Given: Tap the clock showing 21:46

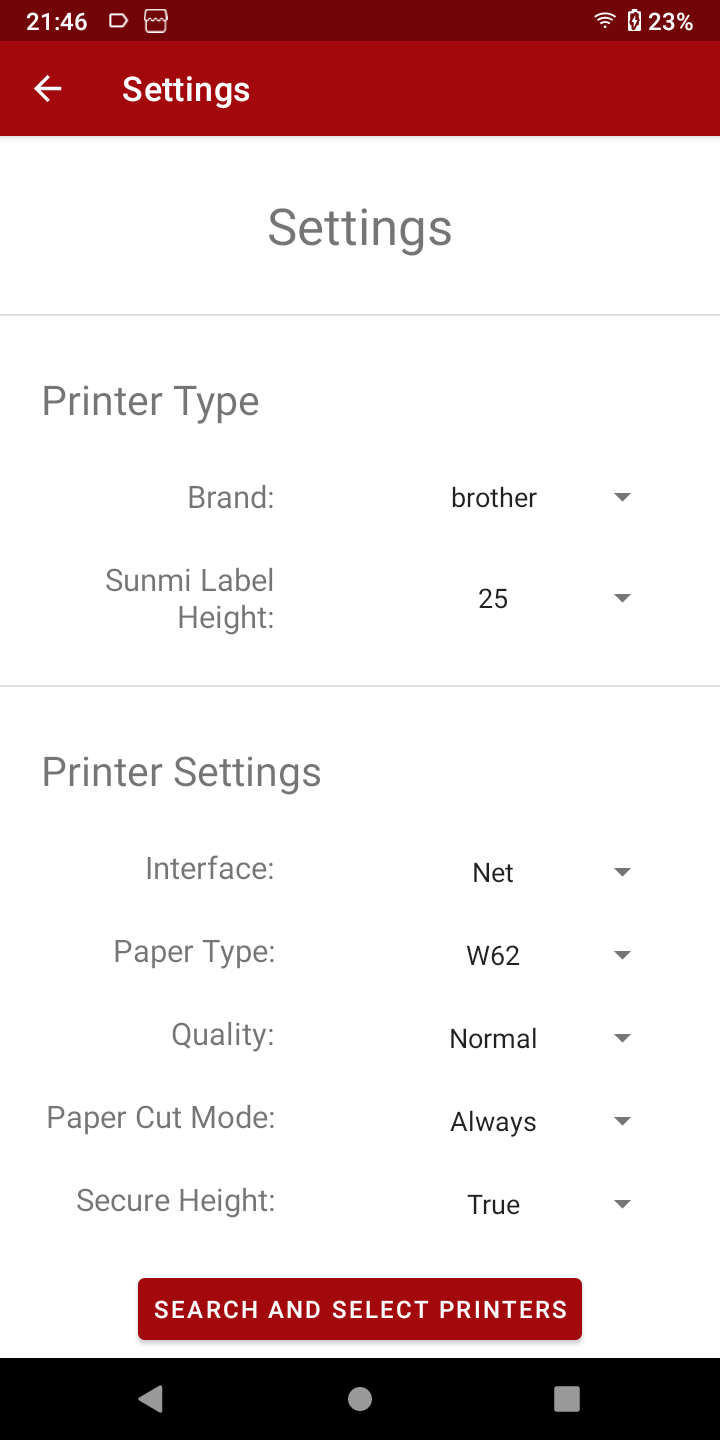Looking at the screenshot, I should click(x=57, y=21).
